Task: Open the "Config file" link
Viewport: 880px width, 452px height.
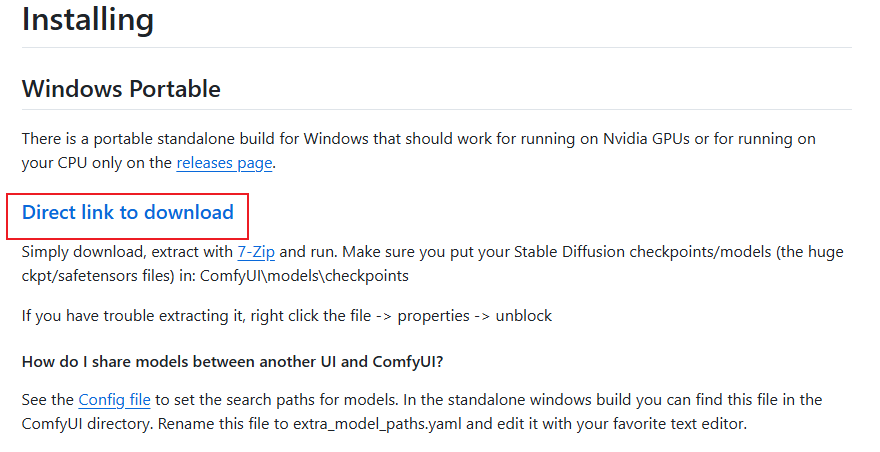Action: tap(114, 400)
